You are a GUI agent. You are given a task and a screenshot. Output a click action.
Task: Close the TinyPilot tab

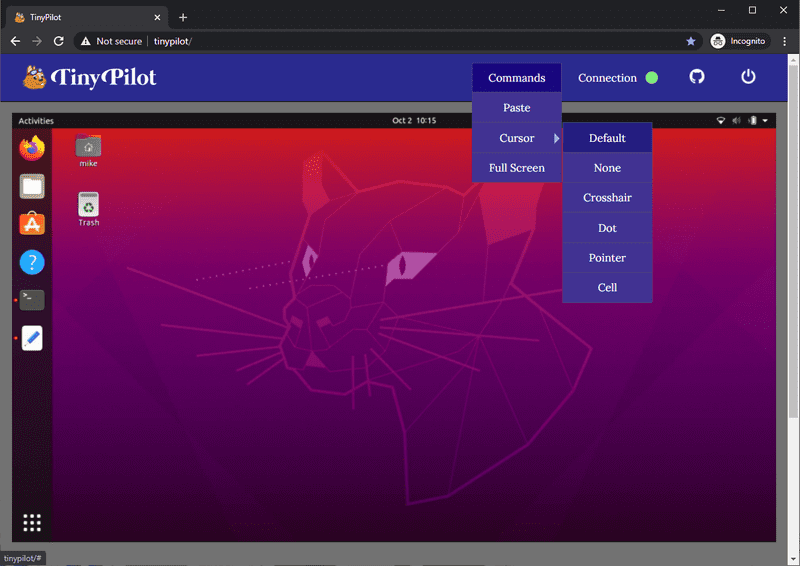coord(157,17)
